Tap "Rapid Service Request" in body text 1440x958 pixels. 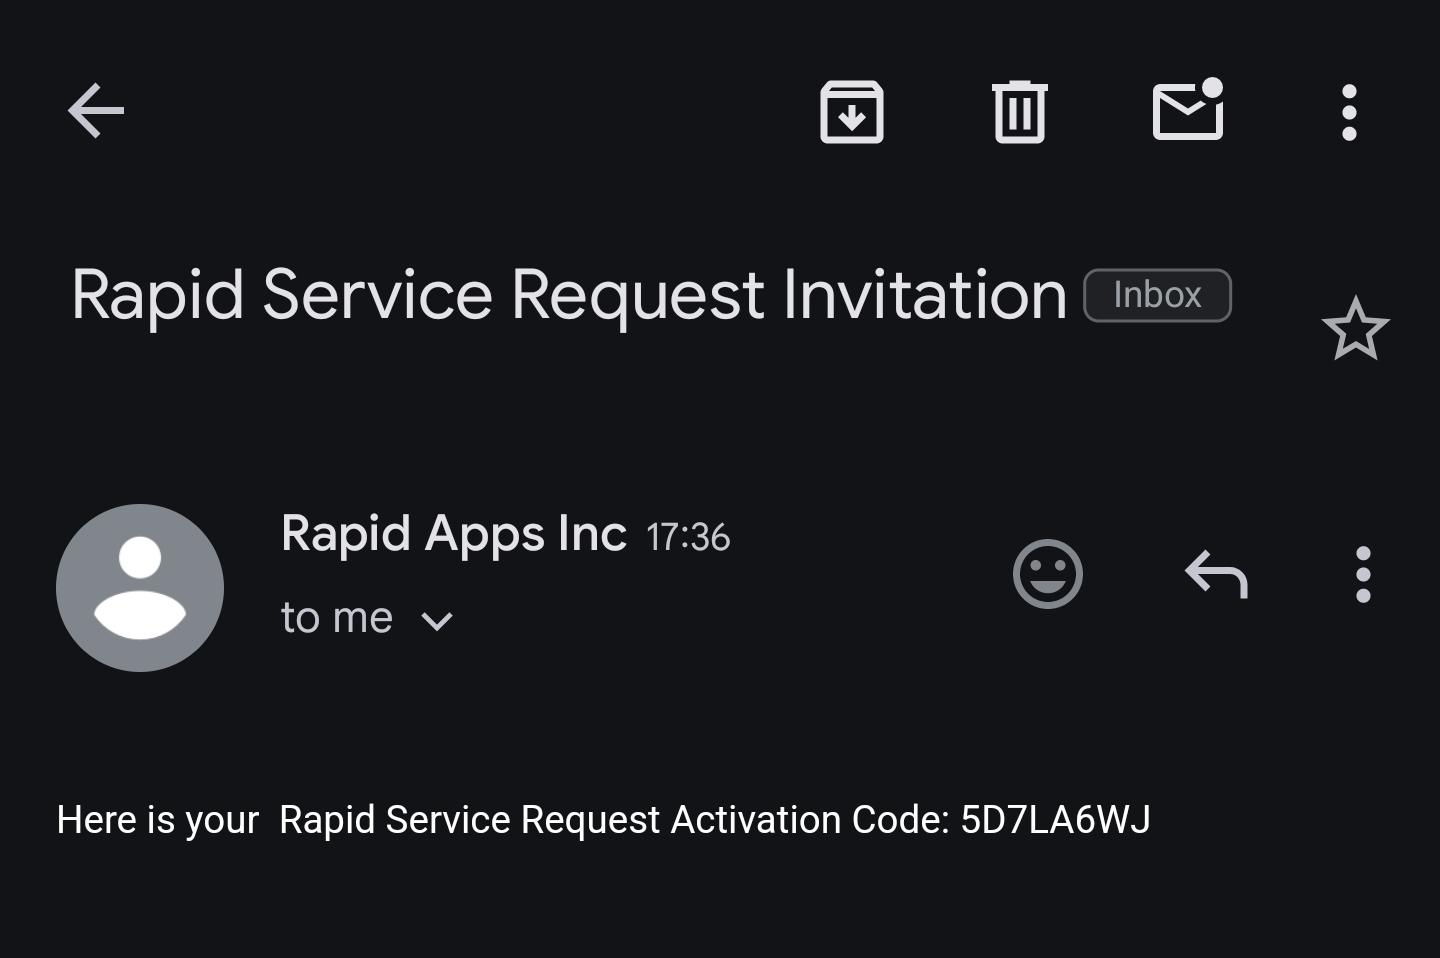469,820
